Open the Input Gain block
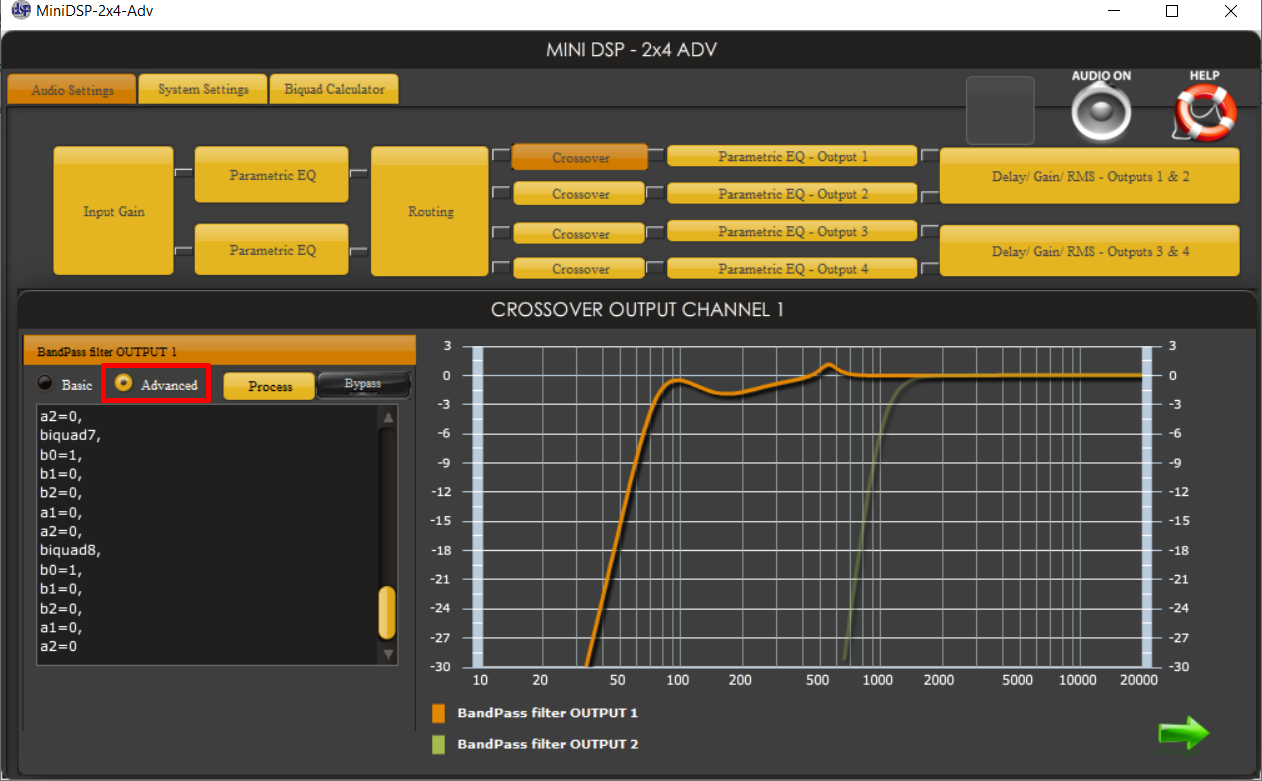Screen dimensions: 1262x781 pyautogui.click(x=113, y=211)
